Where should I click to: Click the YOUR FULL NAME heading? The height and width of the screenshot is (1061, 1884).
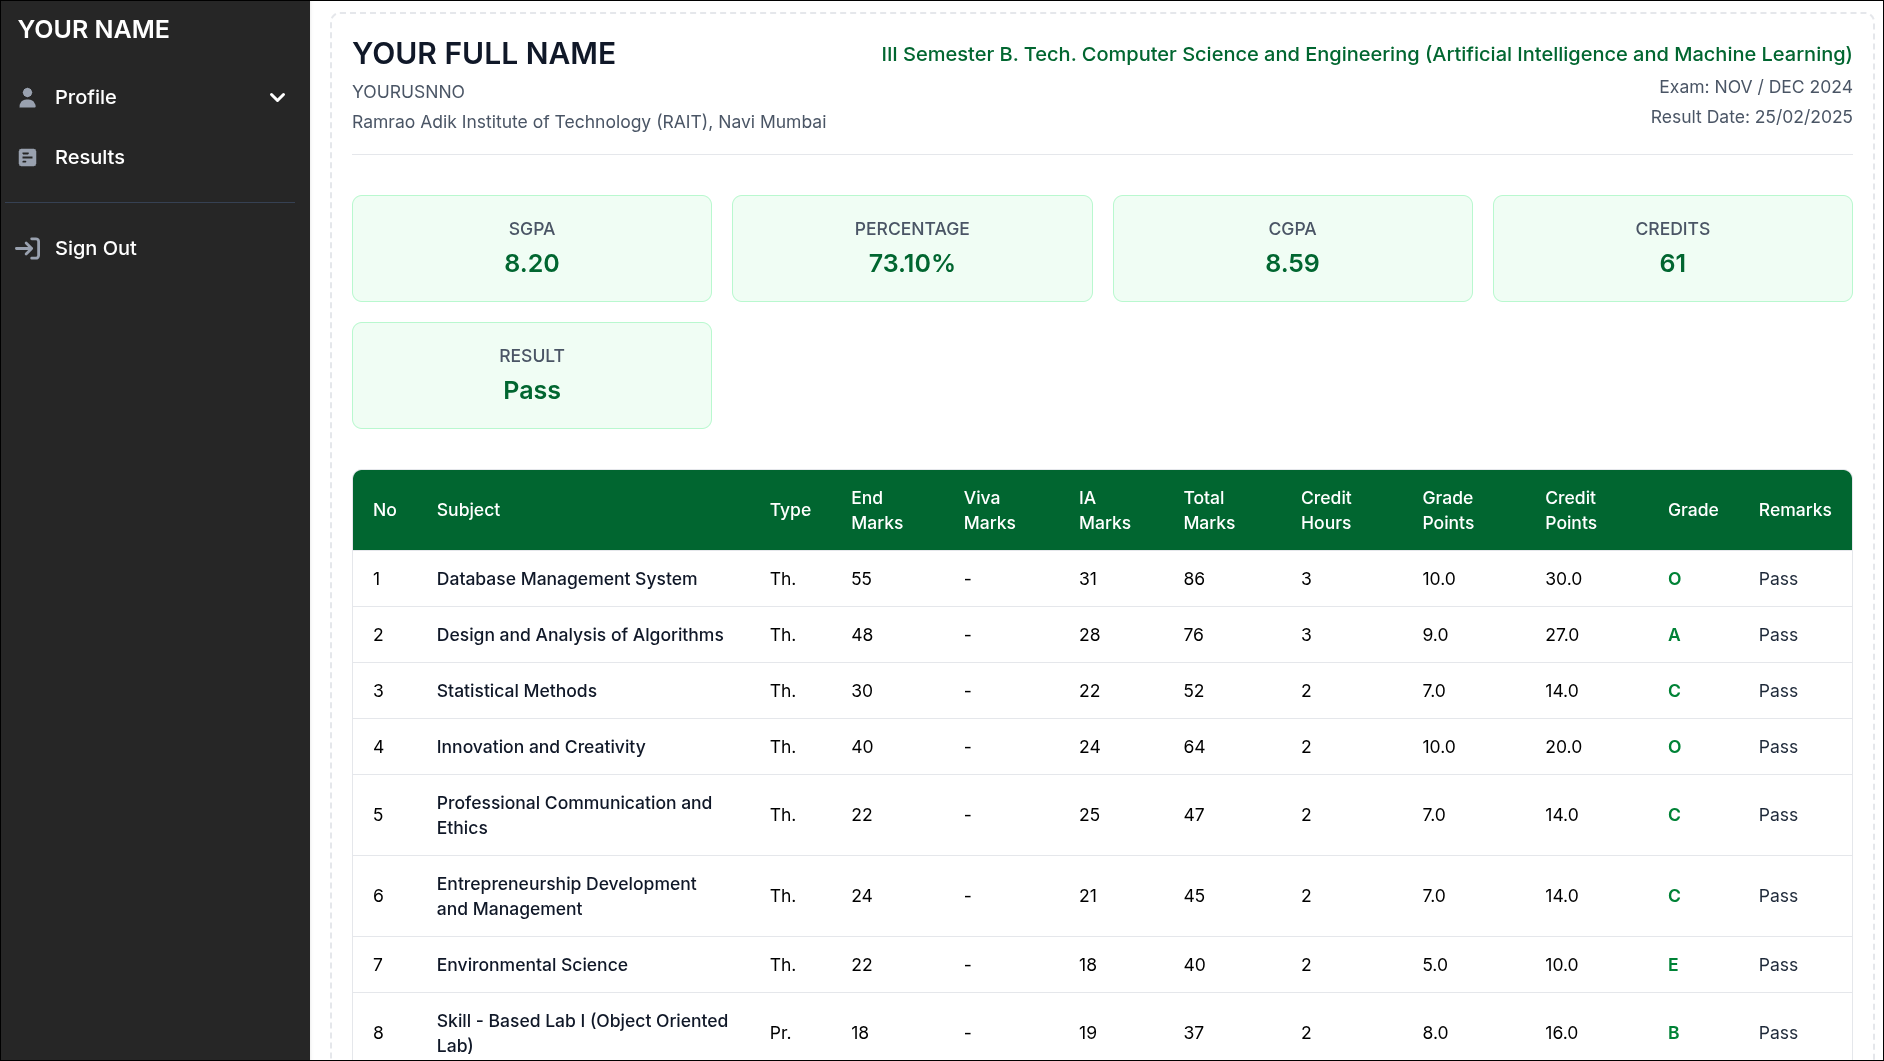(484, 53)
